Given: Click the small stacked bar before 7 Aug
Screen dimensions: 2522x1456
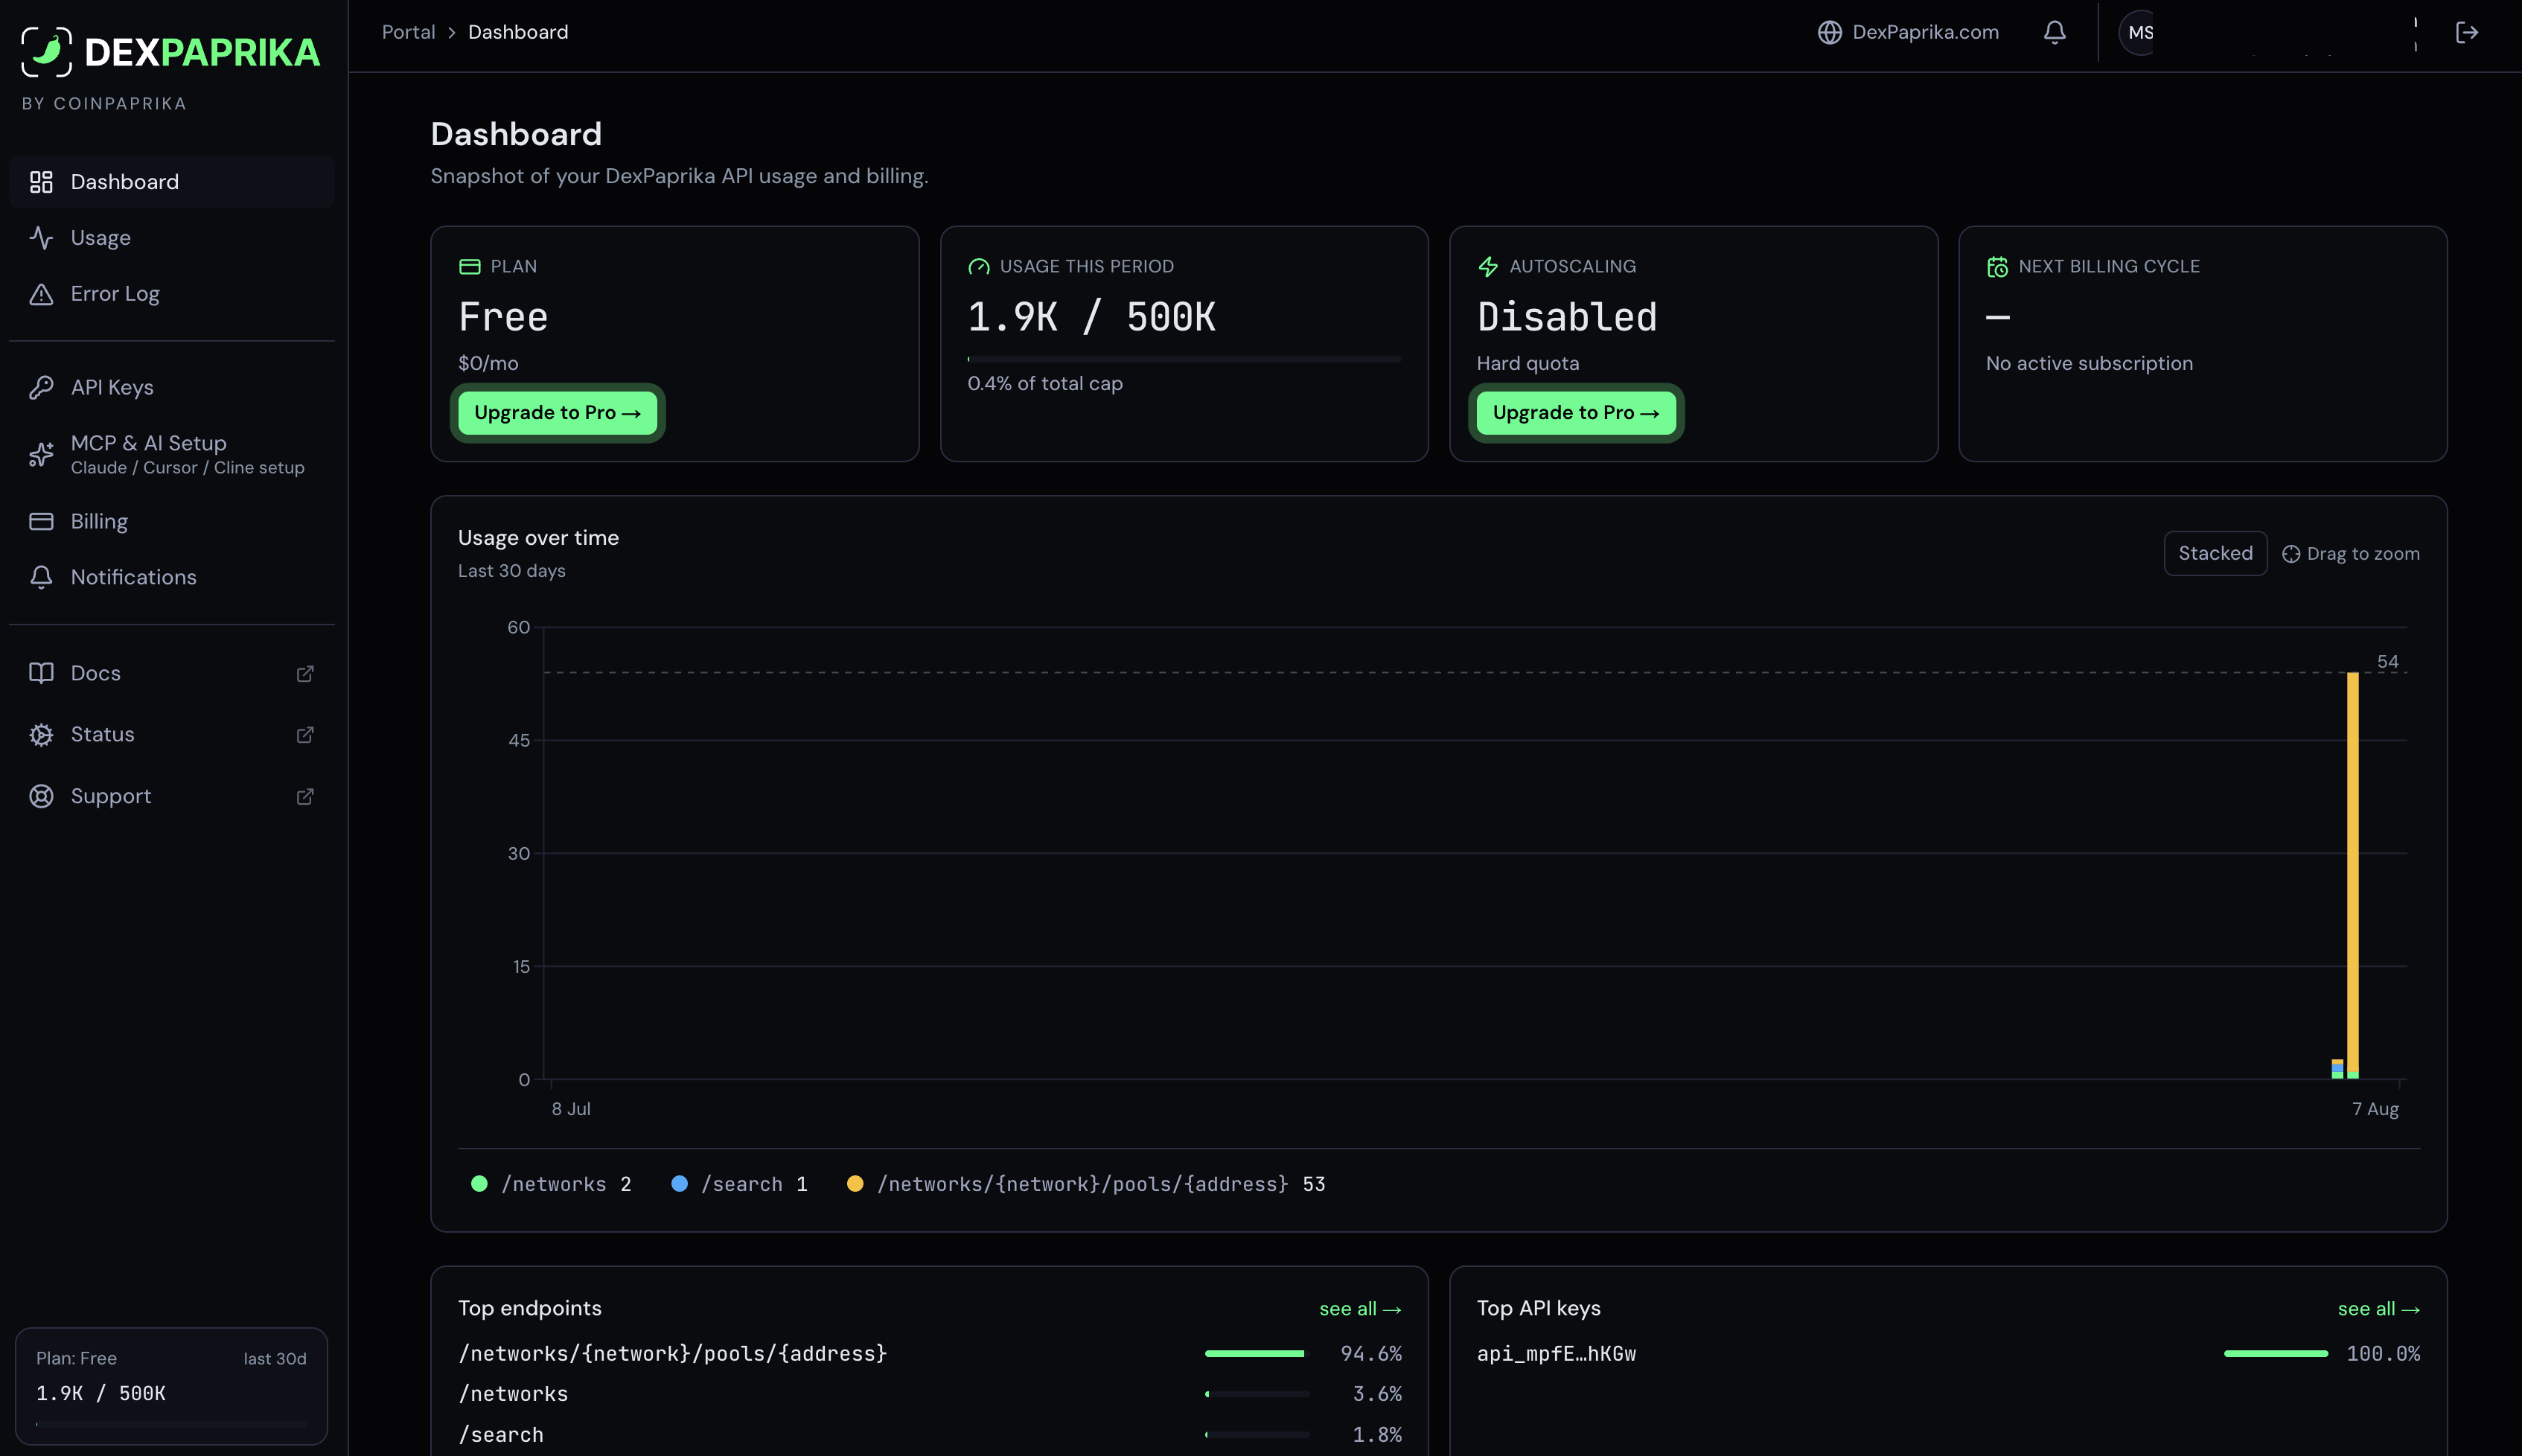Looking at the screenshot, I should pos(2337,1069).
